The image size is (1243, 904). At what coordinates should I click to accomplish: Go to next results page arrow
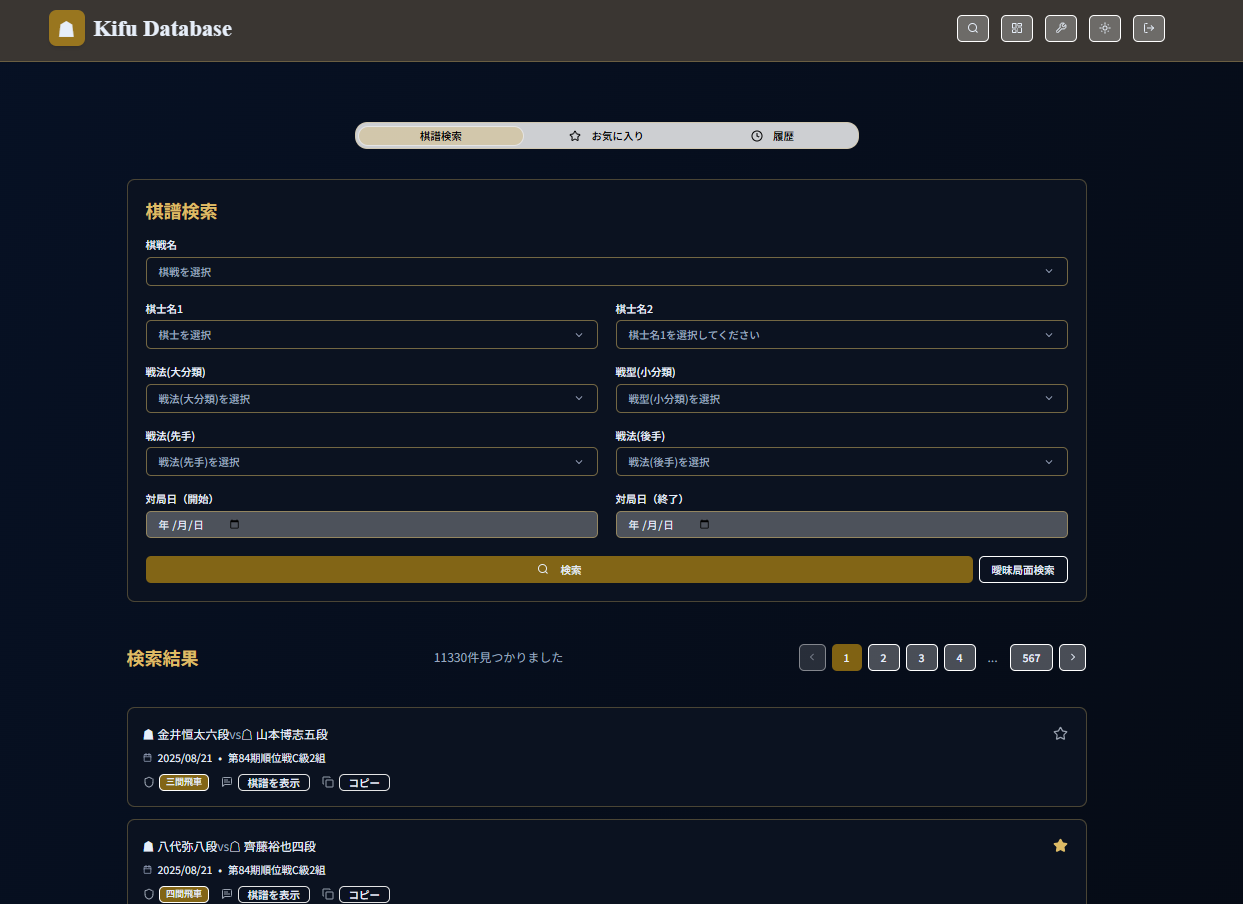(1072, 658)
